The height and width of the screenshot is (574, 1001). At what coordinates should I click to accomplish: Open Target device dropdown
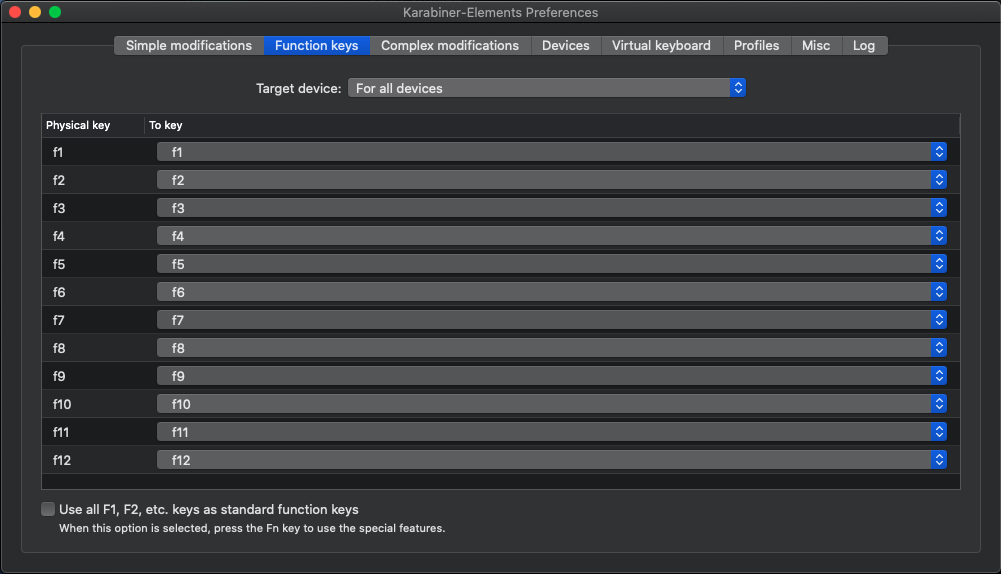547,88
